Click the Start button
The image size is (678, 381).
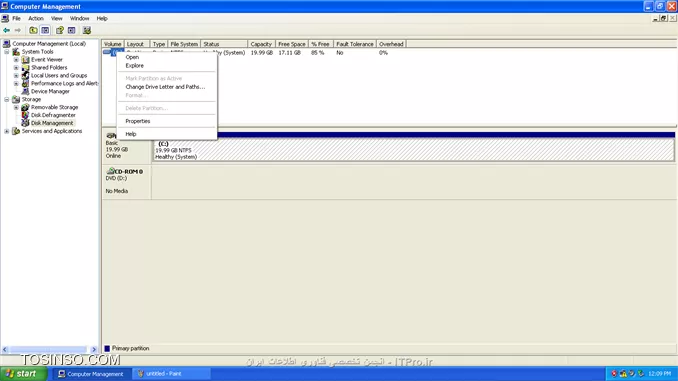click(x=23, y=374)
